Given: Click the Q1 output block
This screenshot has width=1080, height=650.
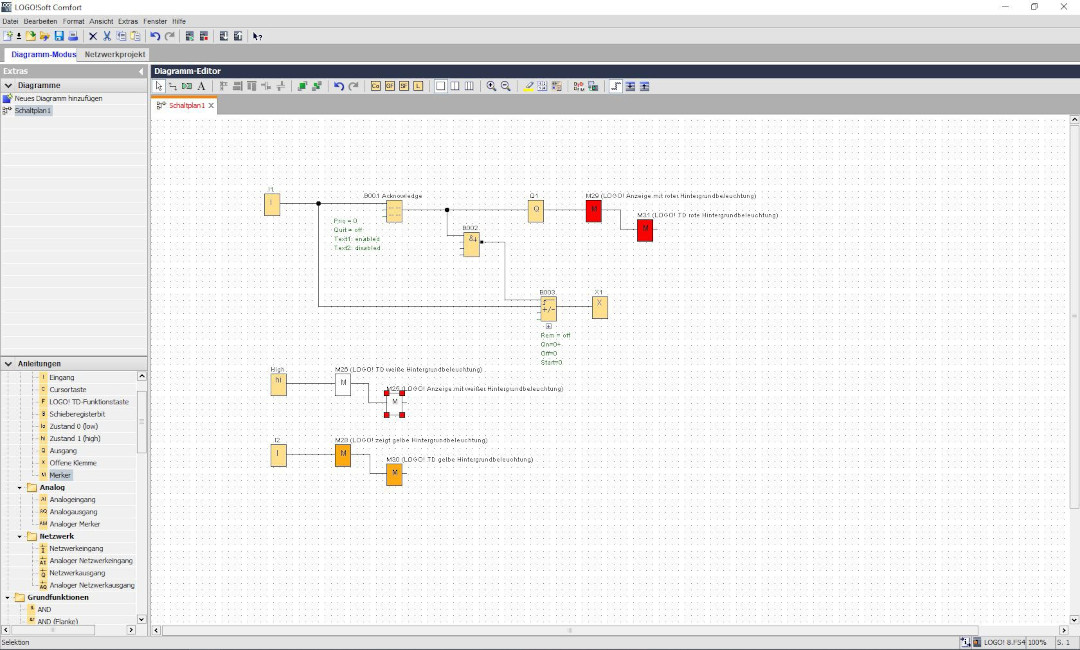Looking at the screenshot, I should (536, 211).
